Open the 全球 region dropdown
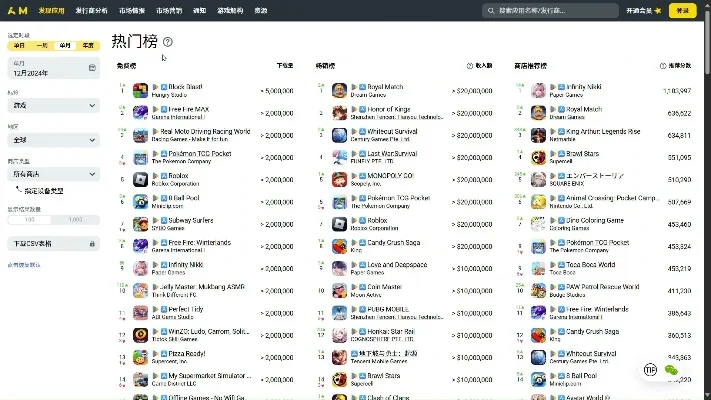This screenshot has height=400, width=711. coord(54,140)
